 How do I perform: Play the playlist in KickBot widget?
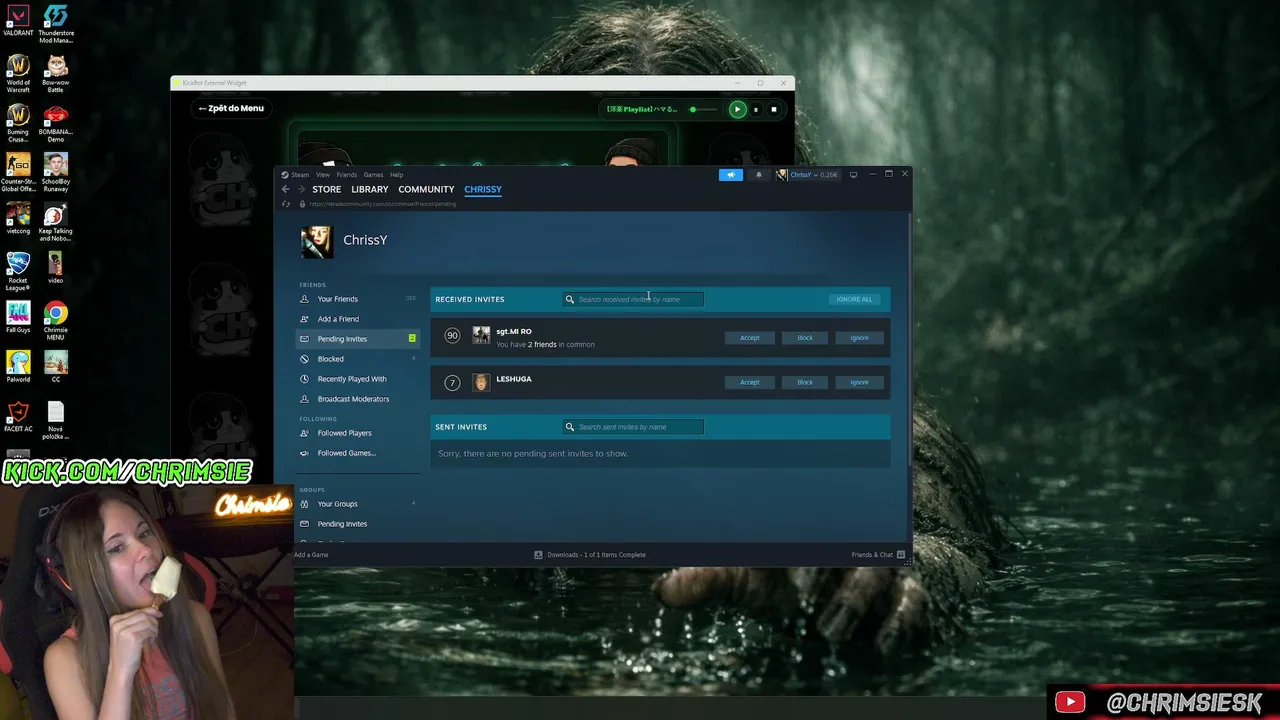737,109
